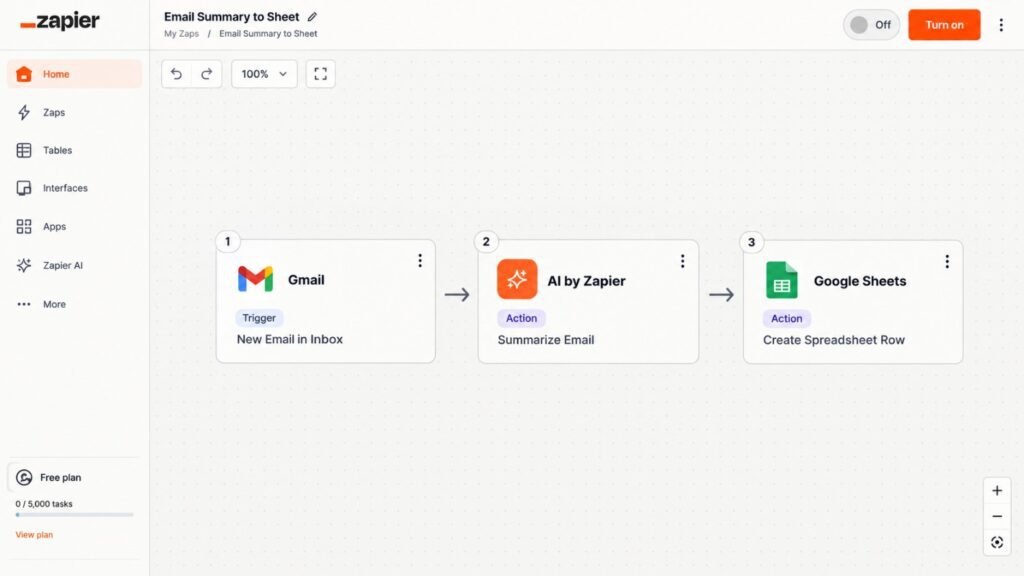Screen dimensions: 1024x576
Task: Click the Email Summary to Sheet title
Action: [x=231, y=17]
